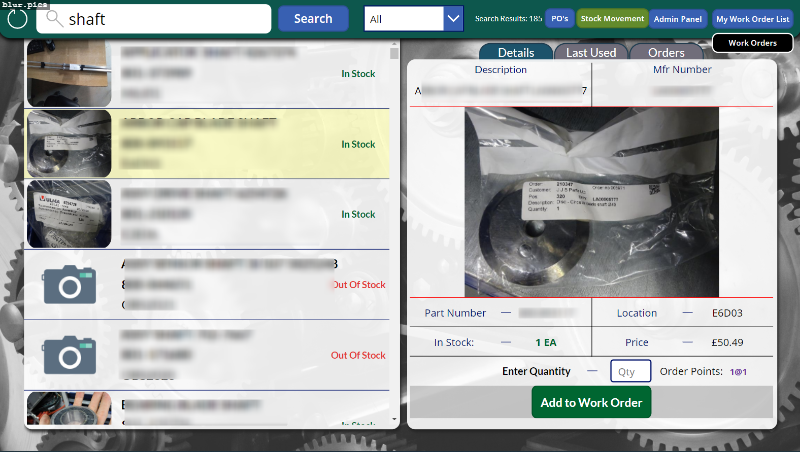Click the Description column header
The width and height of the screenshot is (800, 452).
[501, 69]
